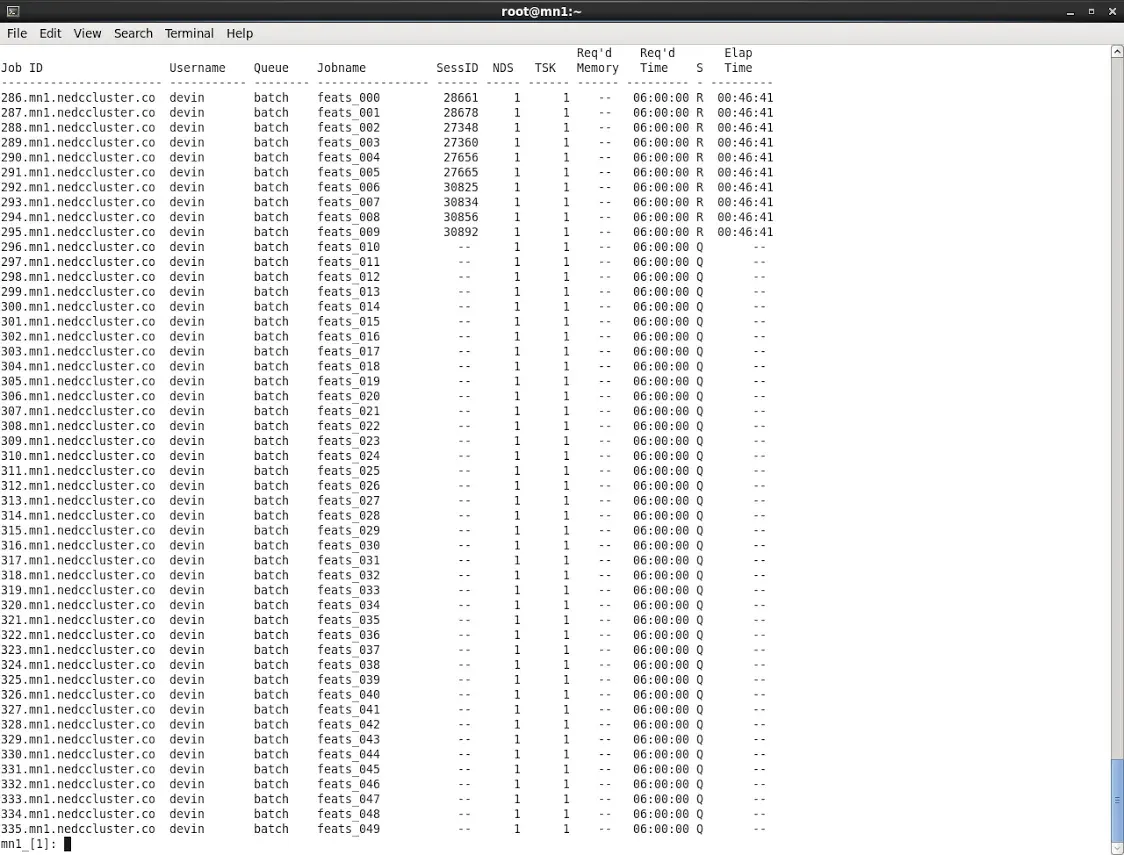Image resolution: width=1124 pixels, height=855 pixels.
Task: Open the Search menu
Action: pyautogui.click(x=133, y=33)
